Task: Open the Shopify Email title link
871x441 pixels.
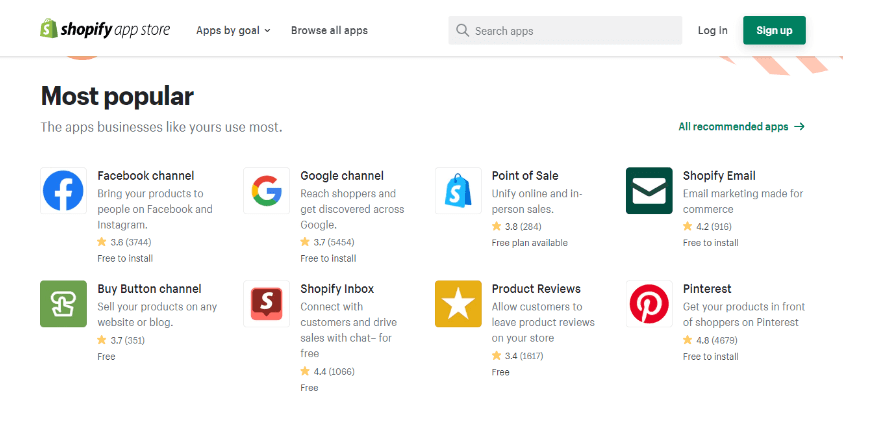Action: click(x=719, y=176)
